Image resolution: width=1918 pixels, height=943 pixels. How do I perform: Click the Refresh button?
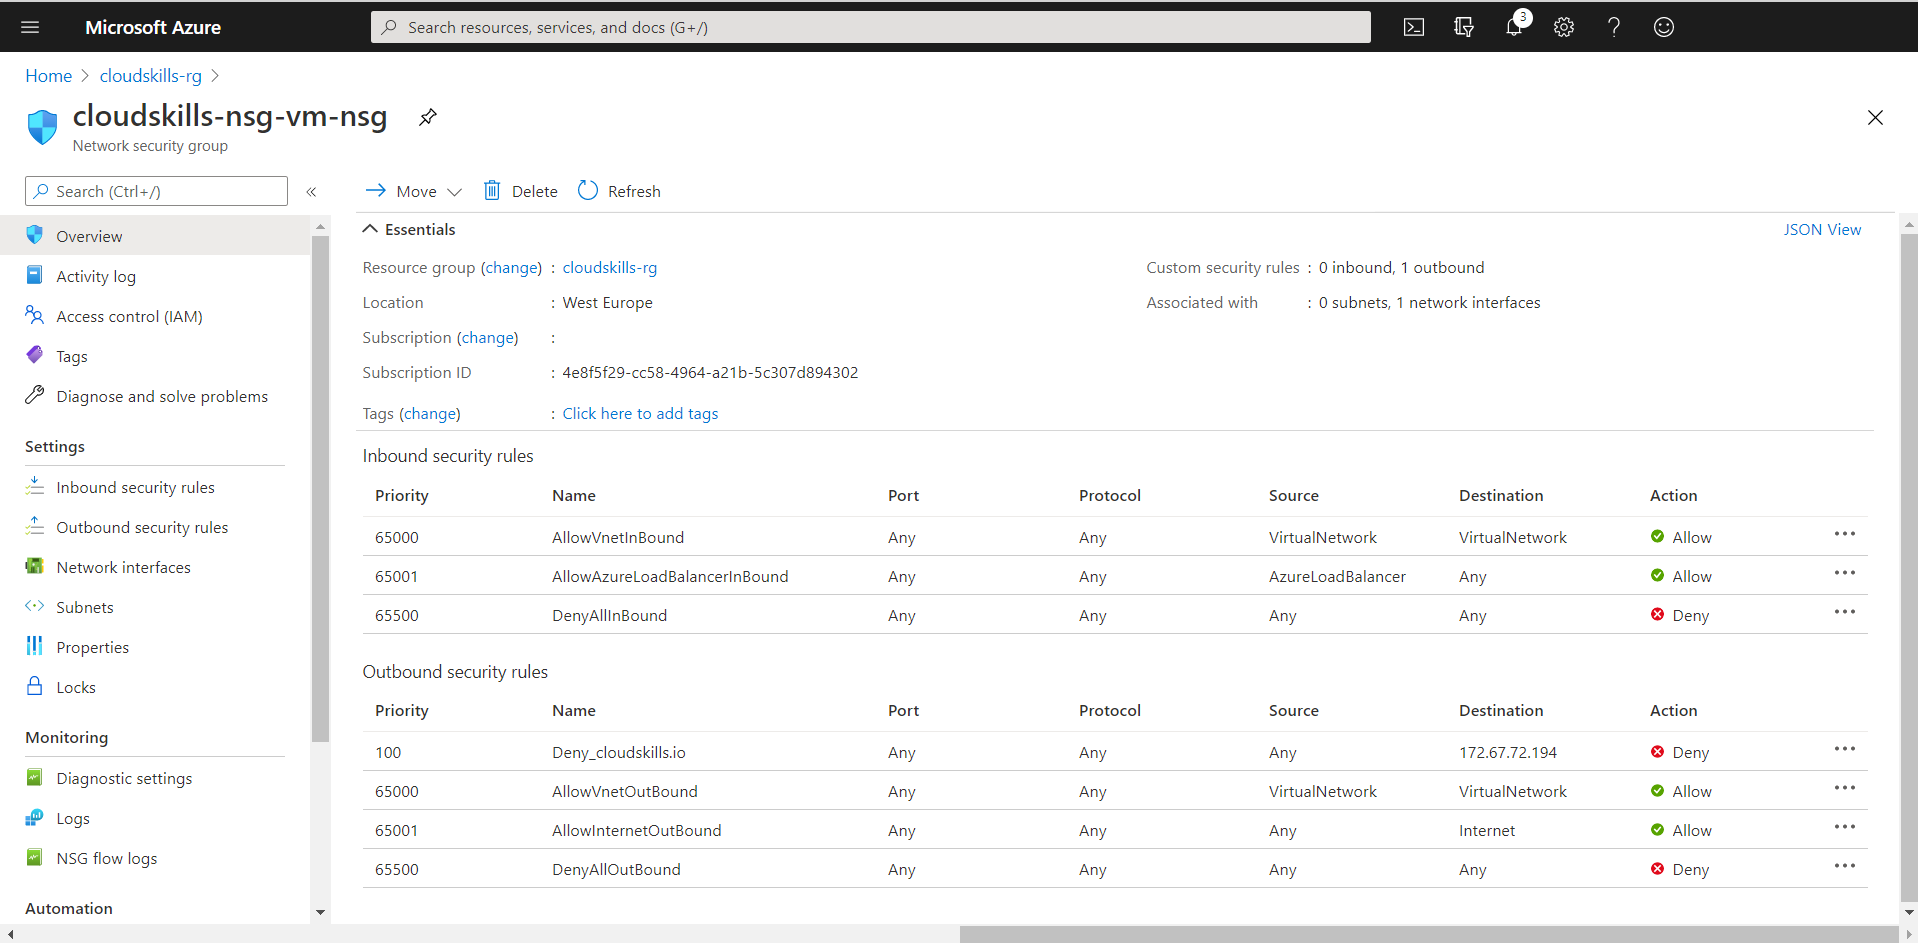(619, 191)
